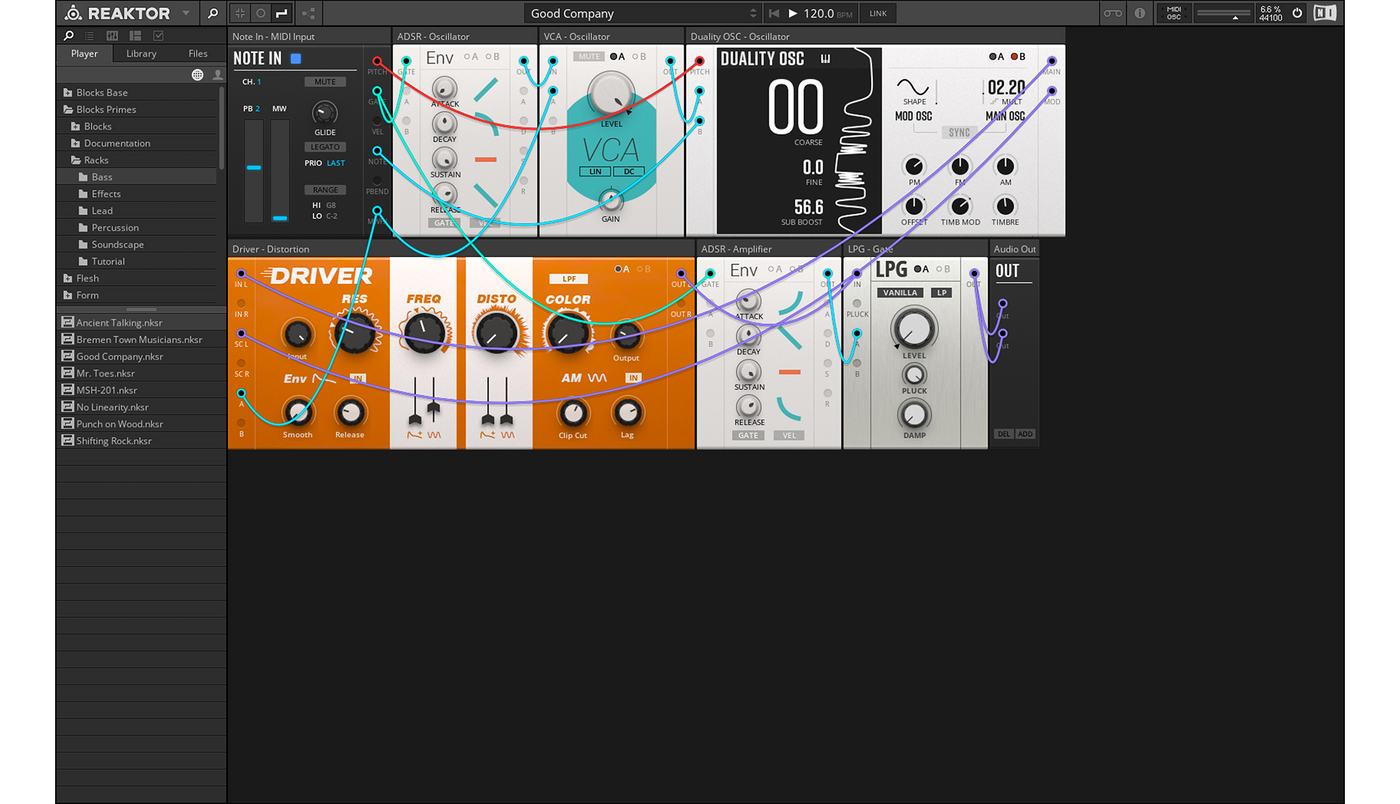
Task: Click the GATE button on the ADSR Amplifier
Action: [748, 436]
